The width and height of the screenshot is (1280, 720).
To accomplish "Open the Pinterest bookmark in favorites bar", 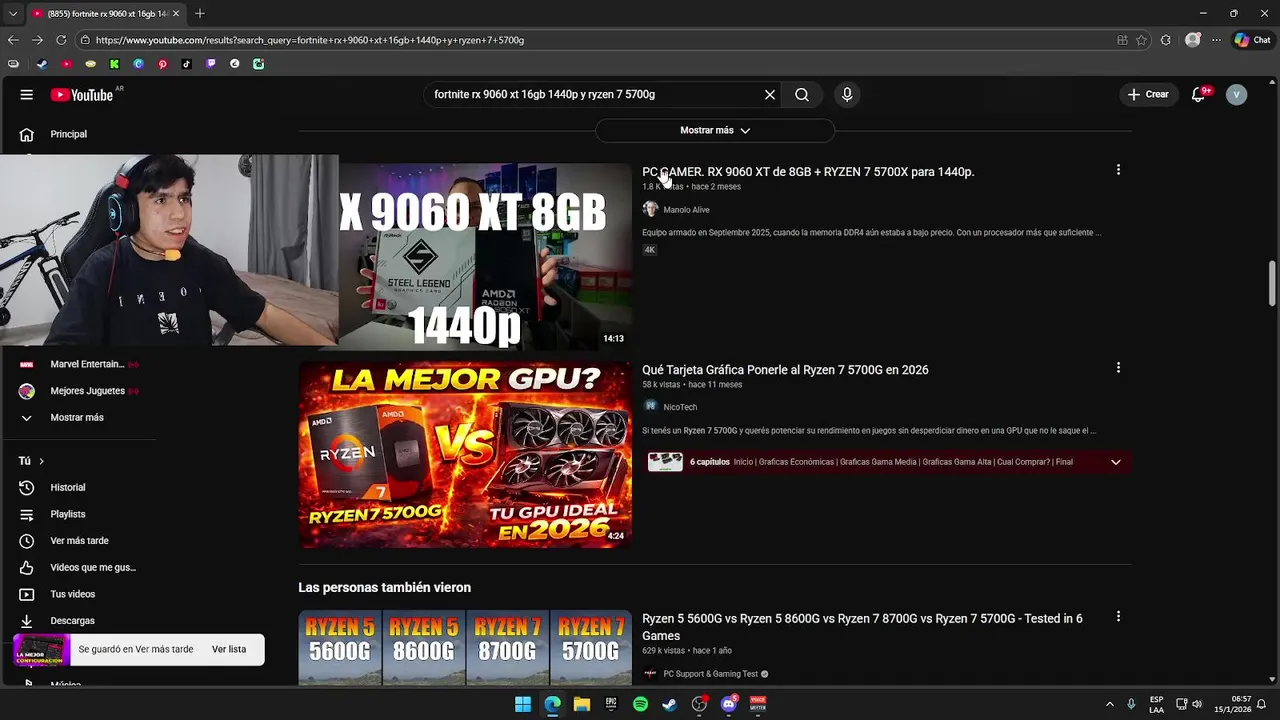I will (163, 64).
